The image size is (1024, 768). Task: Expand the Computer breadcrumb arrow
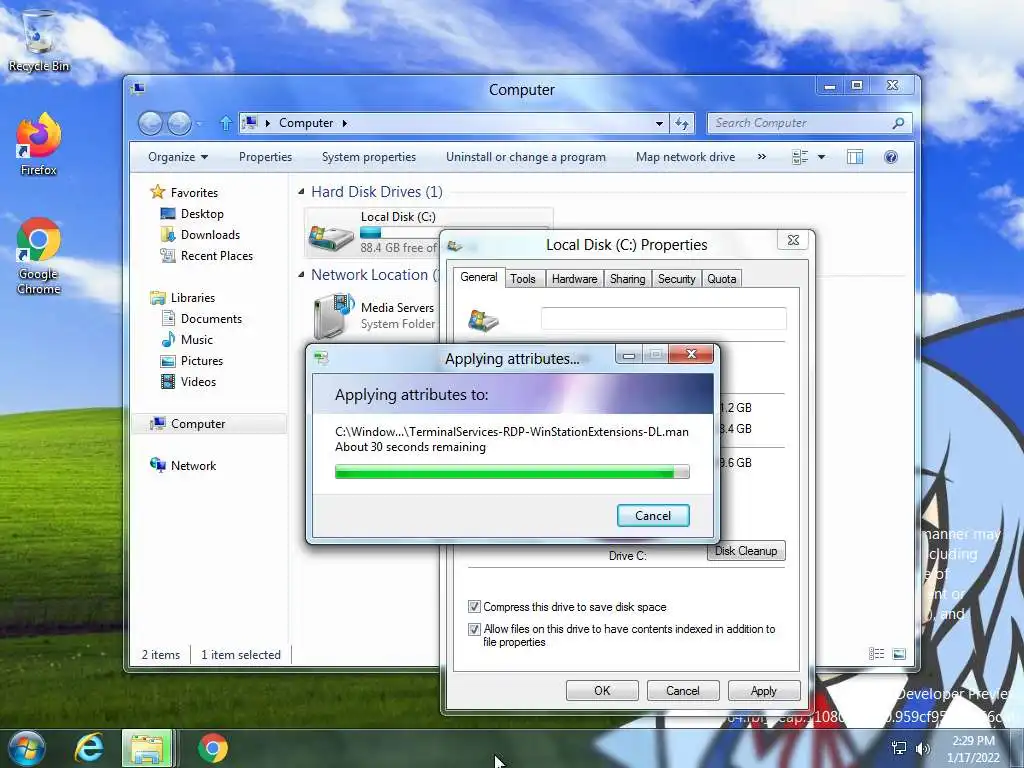click(345, 123)
